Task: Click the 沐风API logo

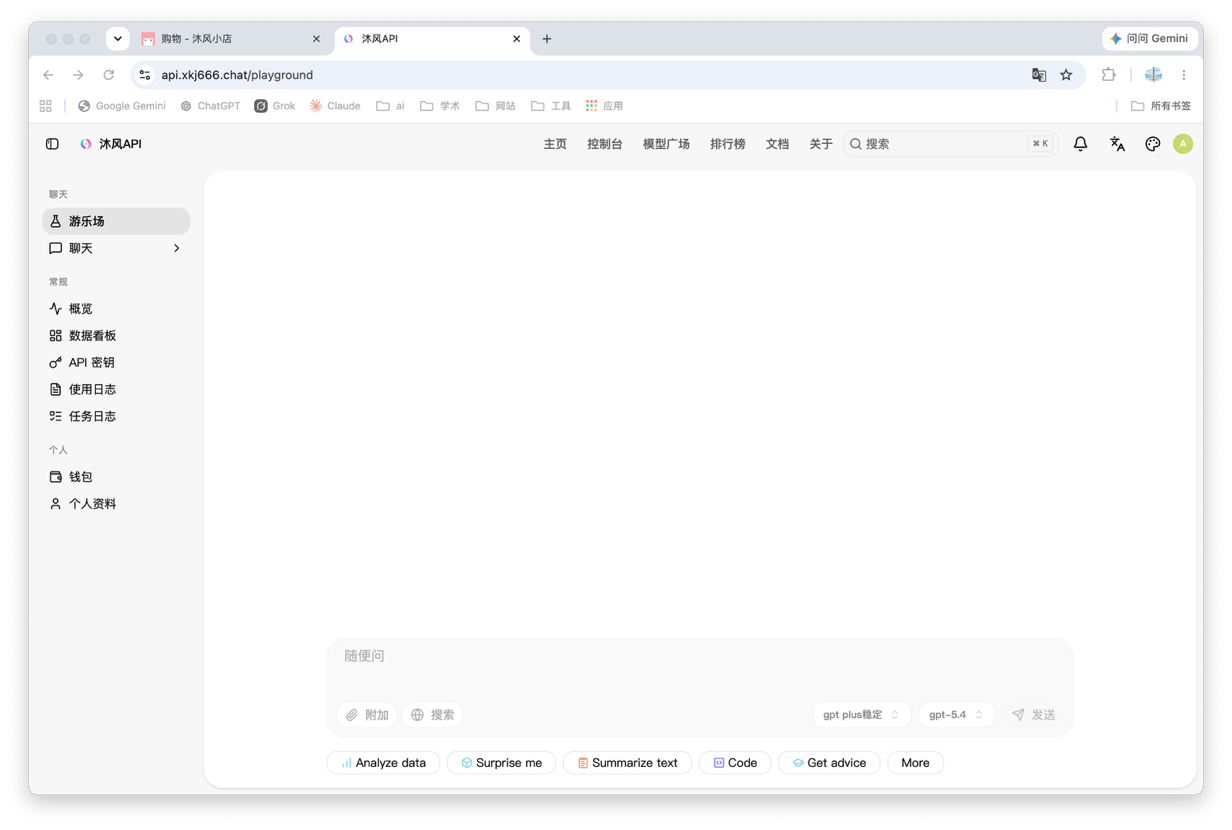Action: click(x=111, y=144)
